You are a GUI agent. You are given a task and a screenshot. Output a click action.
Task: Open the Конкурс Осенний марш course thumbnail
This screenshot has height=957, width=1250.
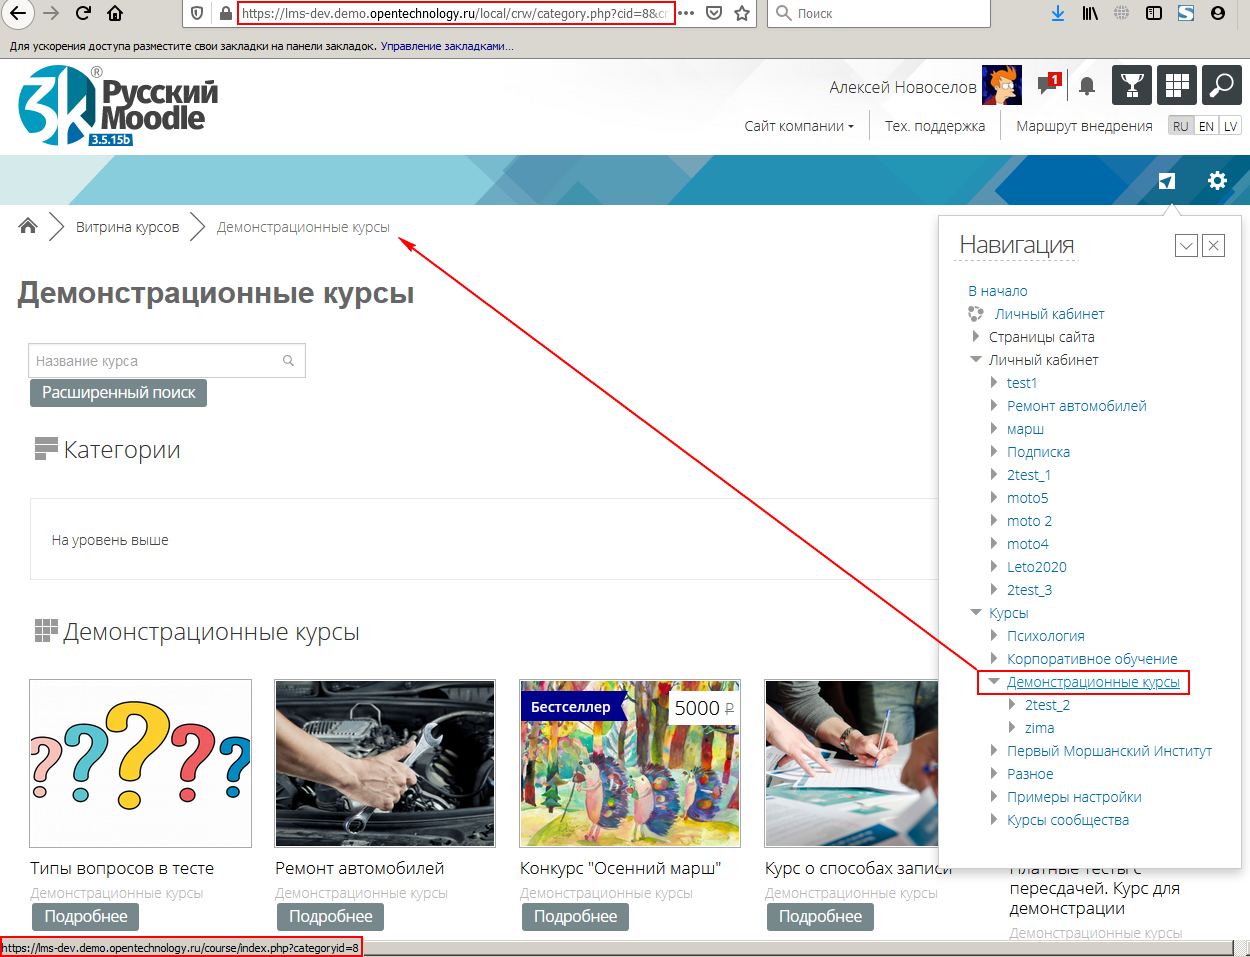[630, 764]
